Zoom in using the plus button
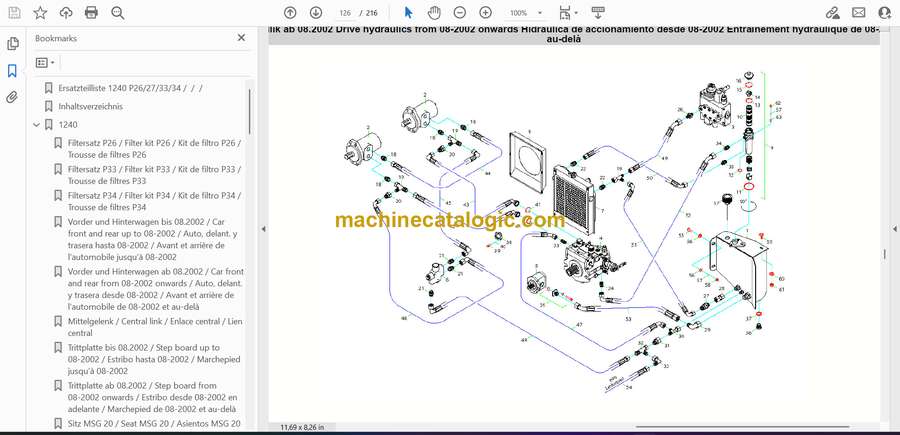Image resolution: width=900 pixels, height=435 pixels. (486, 13)
